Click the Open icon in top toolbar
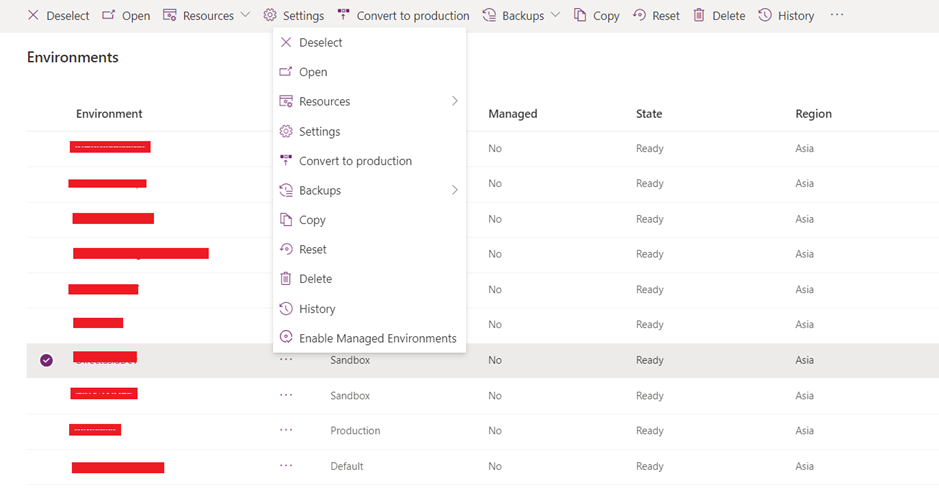This screenshot has width=939, height=489. tap(109, 16)
